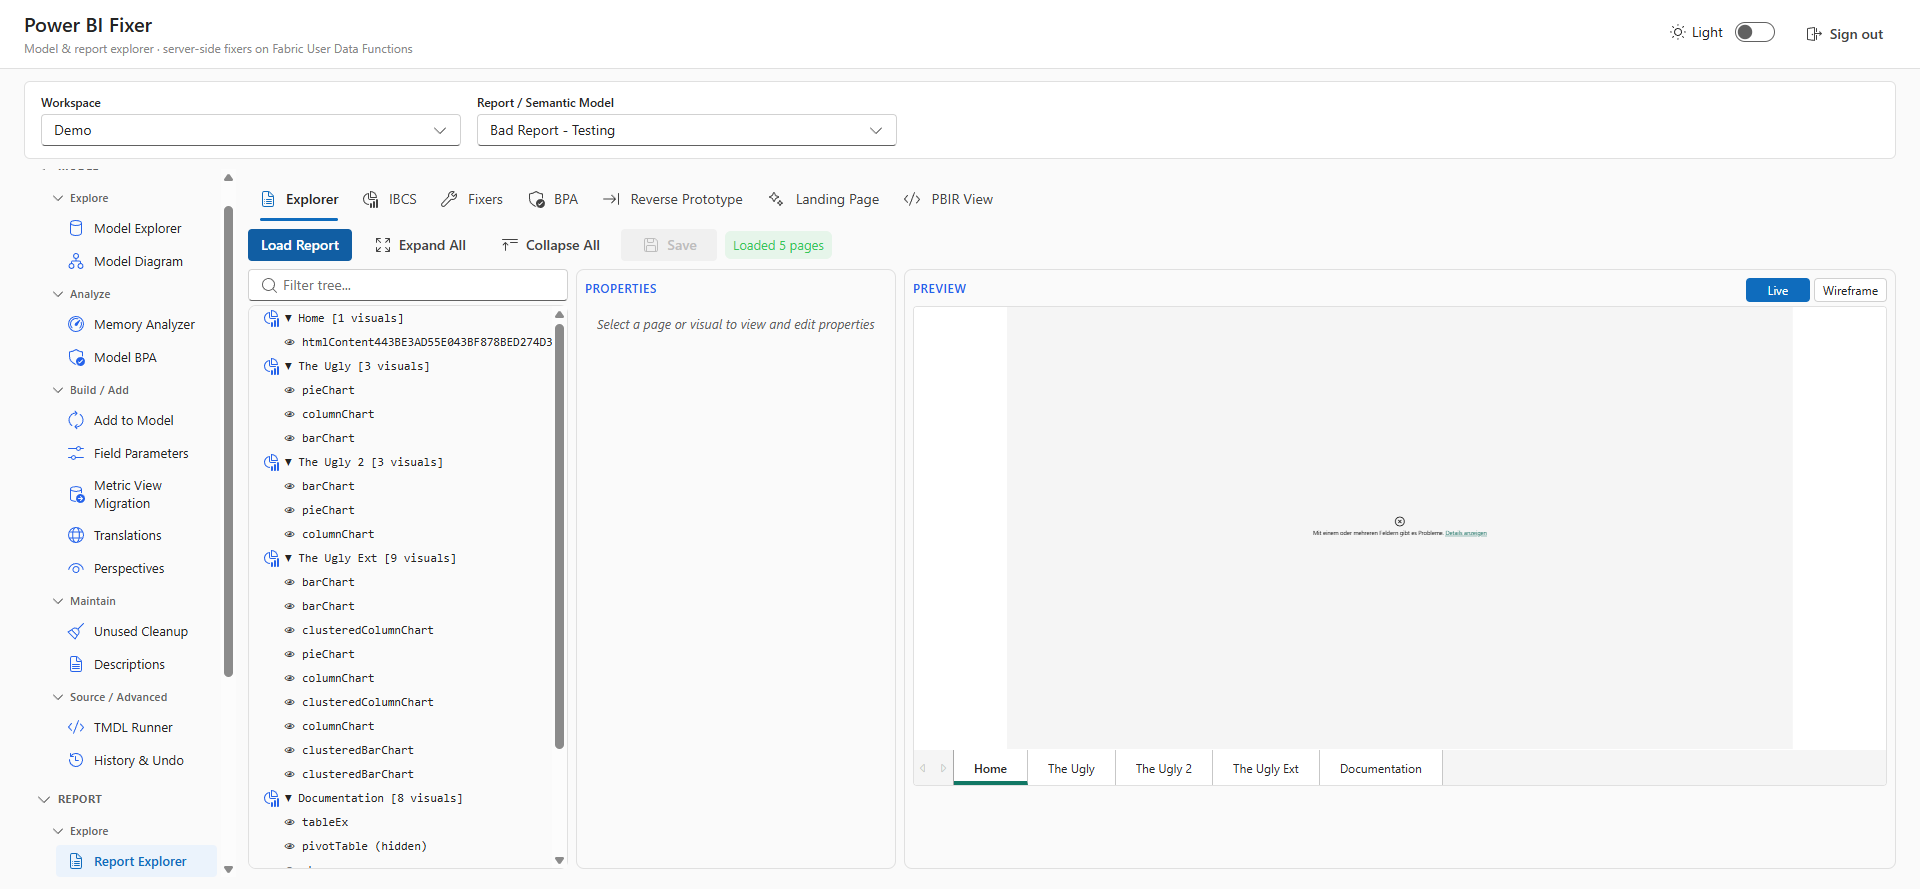Toggle eye for pieChart under The Ugly

tap(289, 390)
